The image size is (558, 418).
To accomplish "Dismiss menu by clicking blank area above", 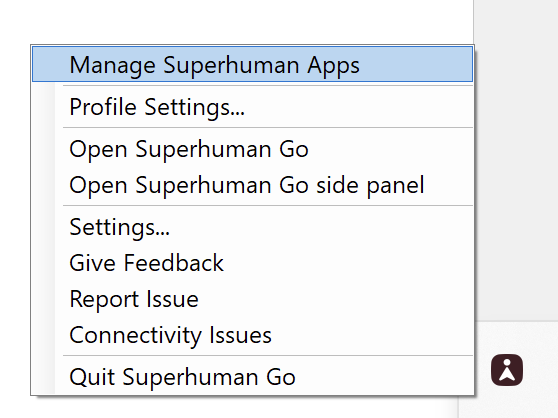I will [x=235, y=21].
